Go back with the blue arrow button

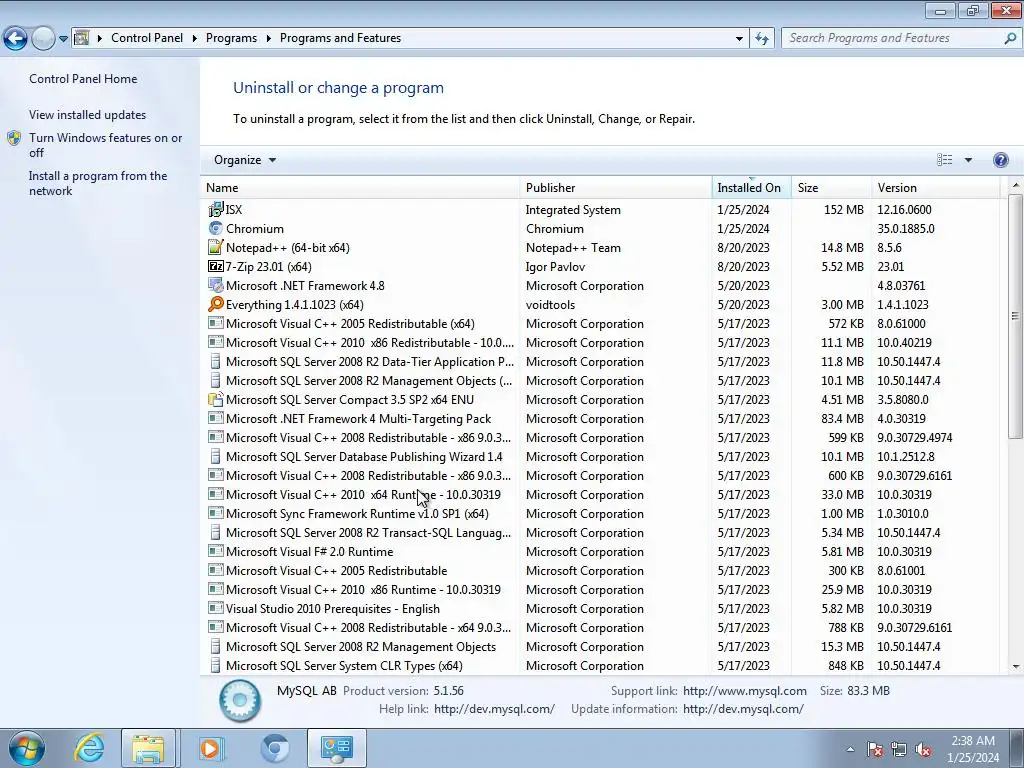click(16, 39)
